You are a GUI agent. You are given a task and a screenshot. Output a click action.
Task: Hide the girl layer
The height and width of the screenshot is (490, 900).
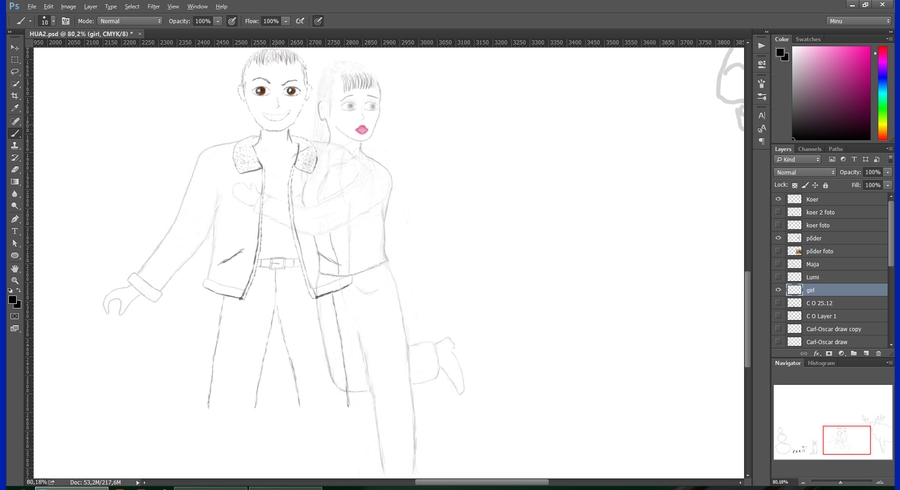(x=778, y=290)
